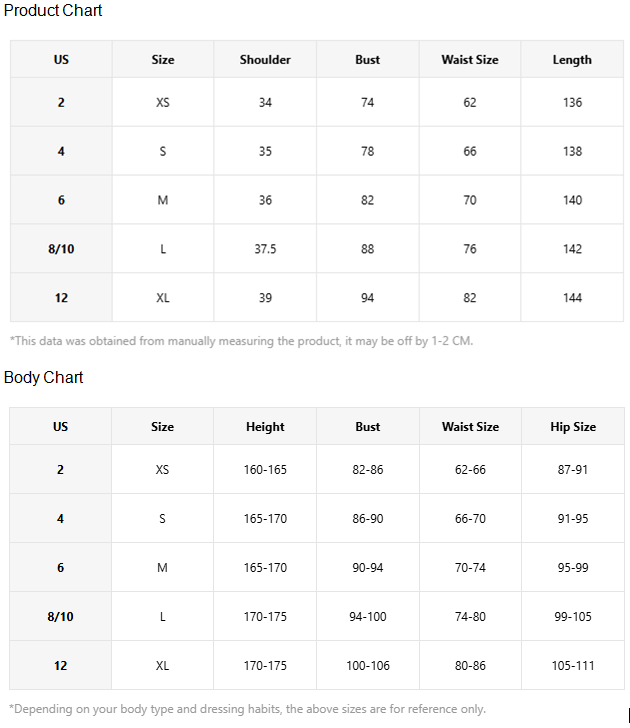Viewport: 630px width, 728px height.
Task: Click the 160-165 height cell
Action: 265,469
